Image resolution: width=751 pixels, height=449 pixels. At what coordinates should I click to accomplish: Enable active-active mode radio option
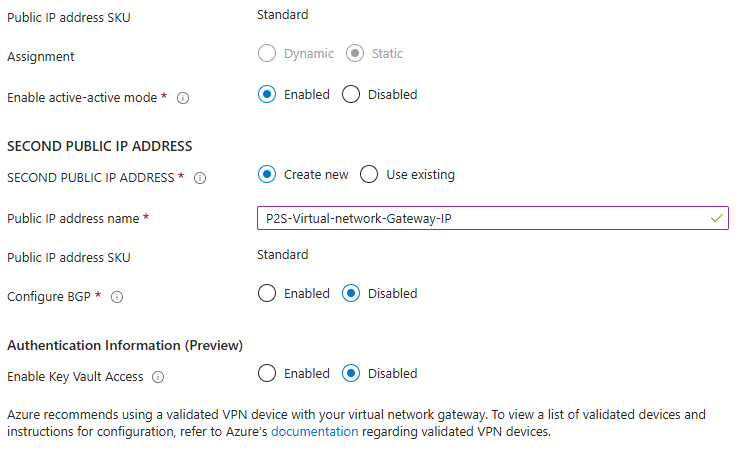[x=267, y=94]
